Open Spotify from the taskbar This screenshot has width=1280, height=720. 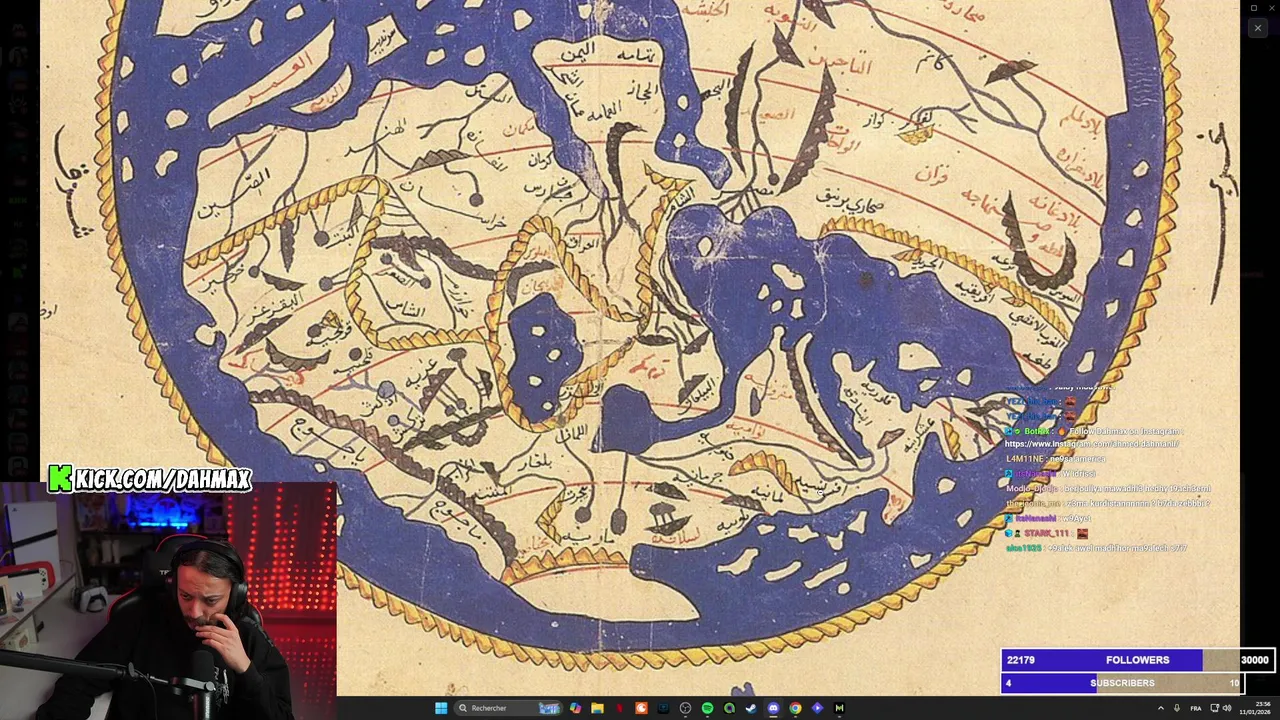pyautogui.click(x=707, y=708)
